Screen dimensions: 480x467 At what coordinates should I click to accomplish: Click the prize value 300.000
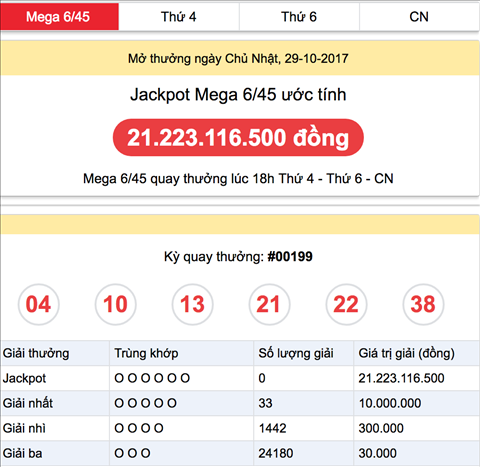381,428
